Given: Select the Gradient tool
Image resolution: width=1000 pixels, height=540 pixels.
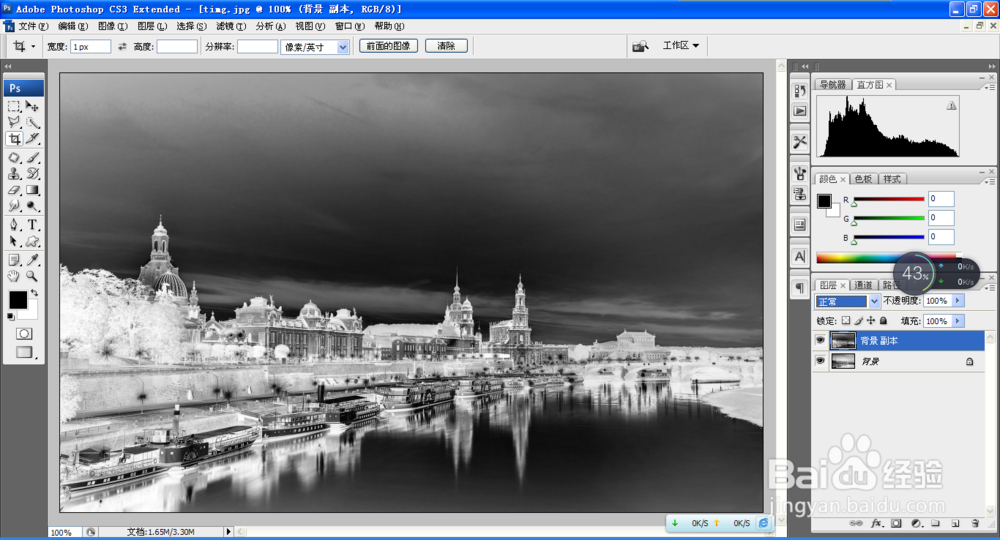Looking at the screenshot, I should [x=32, y=190].
